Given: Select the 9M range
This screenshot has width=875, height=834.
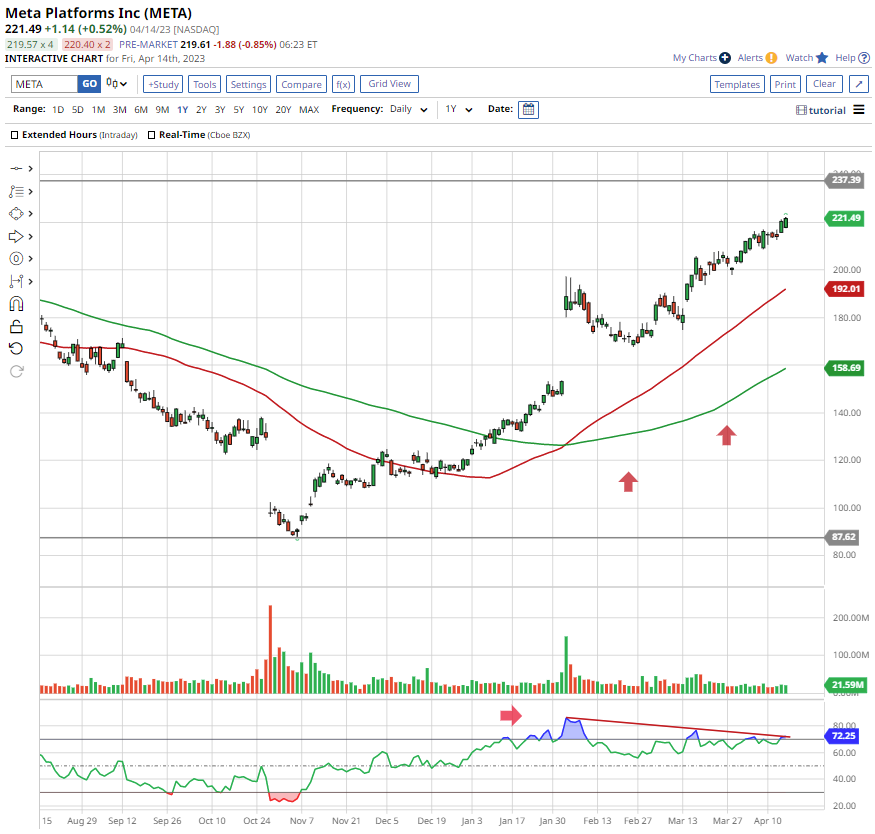Looking at the screenshot, I should (x=162, y=110).
